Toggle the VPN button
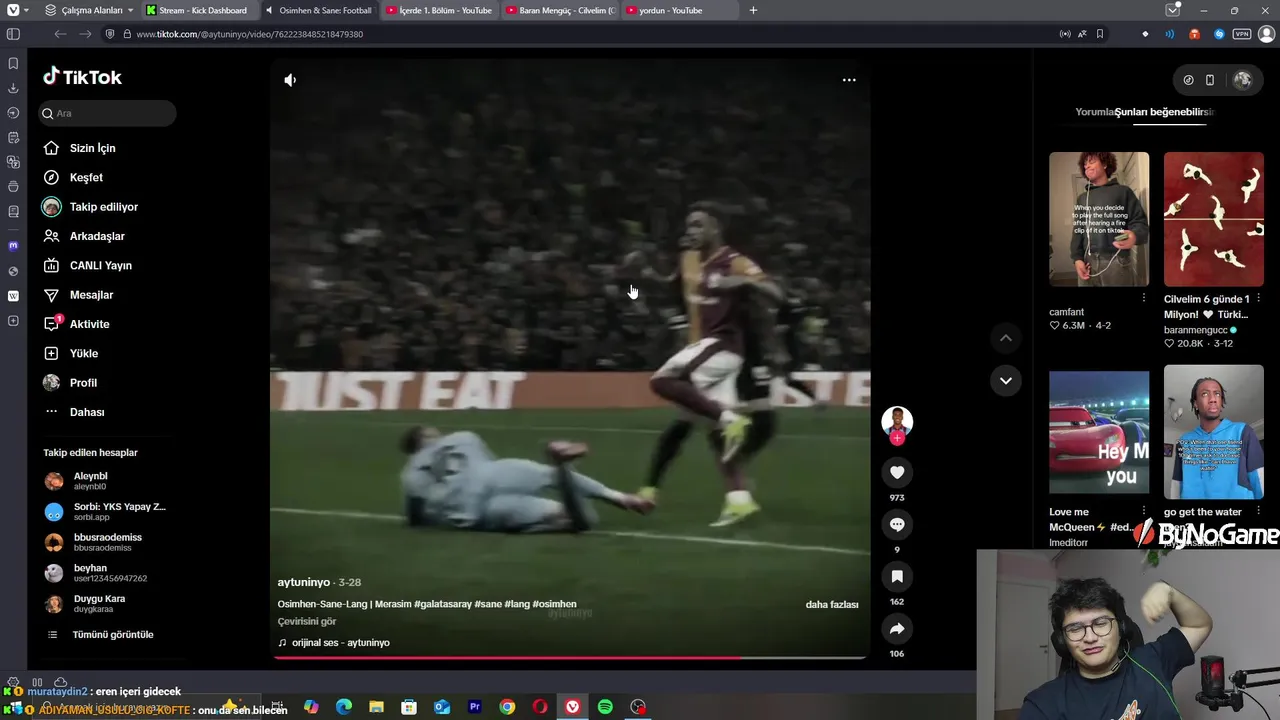This screenshot has width=1280, height=720. [1242, 34]
